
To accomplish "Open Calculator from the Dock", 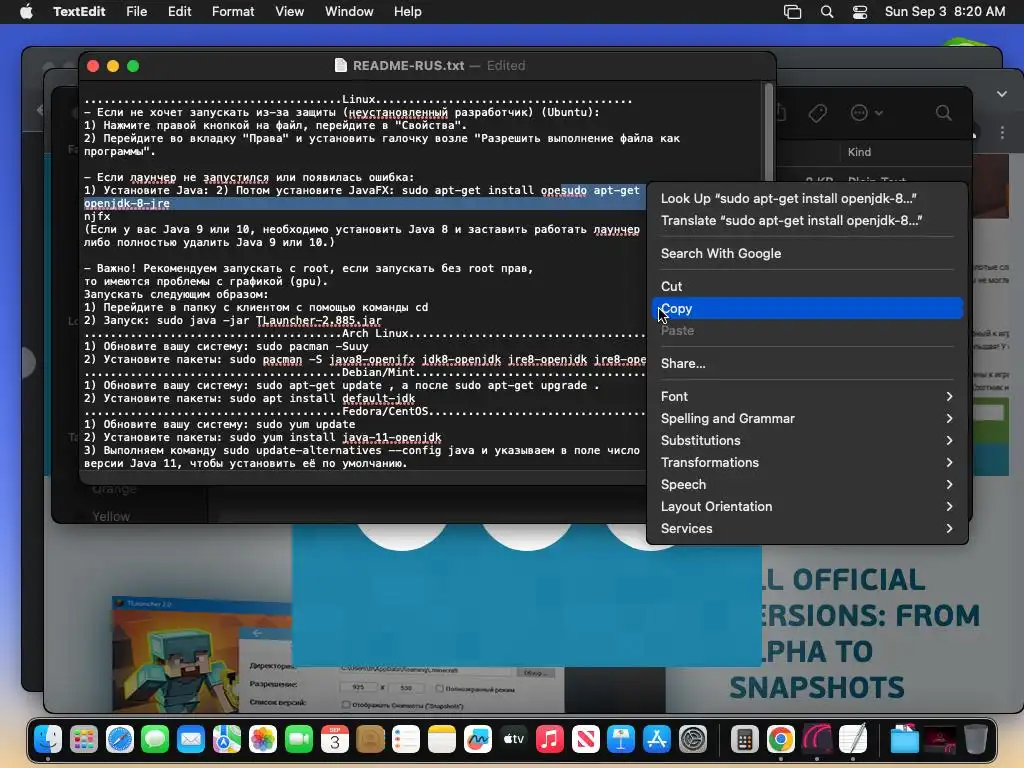I will point(744,739).
